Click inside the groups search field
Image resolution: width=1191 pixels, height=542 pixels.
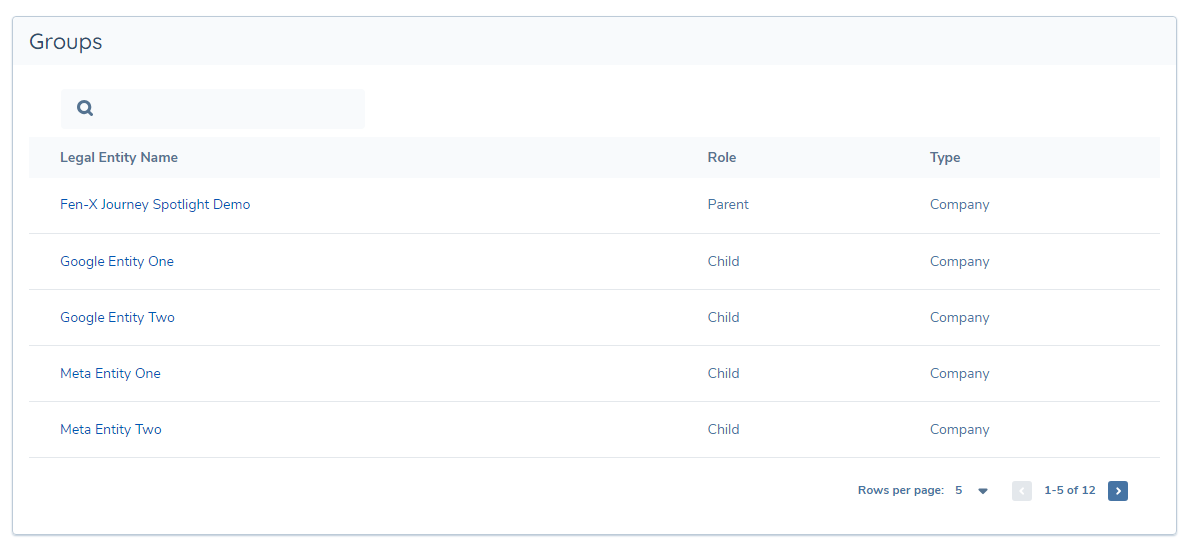pos(228,108)
